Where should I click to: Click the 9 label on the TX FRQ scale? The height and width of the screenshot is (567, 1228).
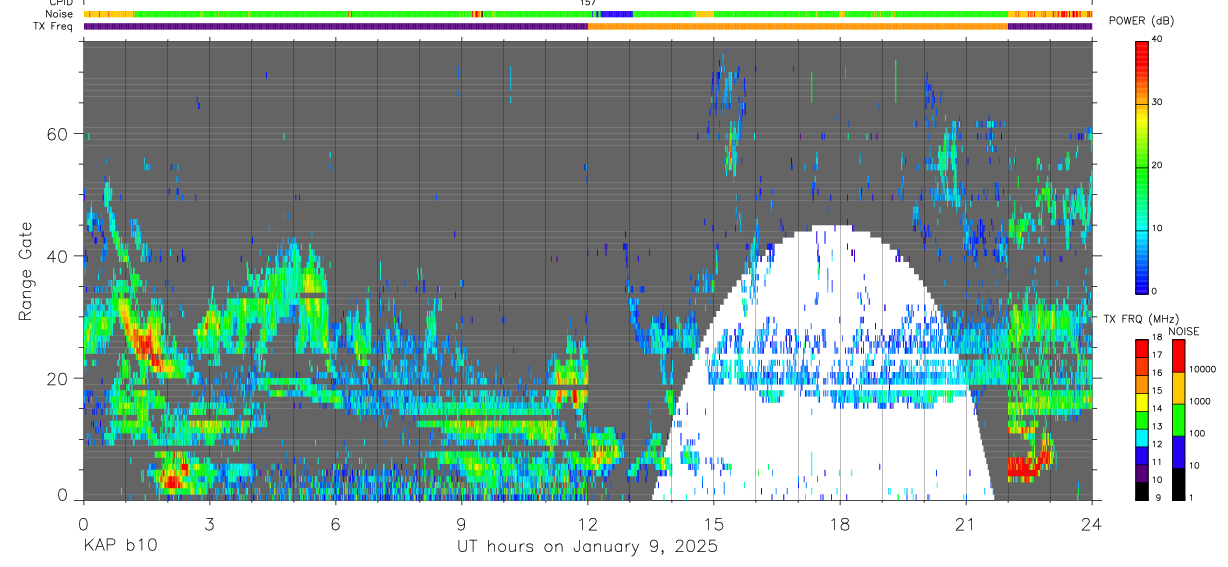coord(1157,500)
